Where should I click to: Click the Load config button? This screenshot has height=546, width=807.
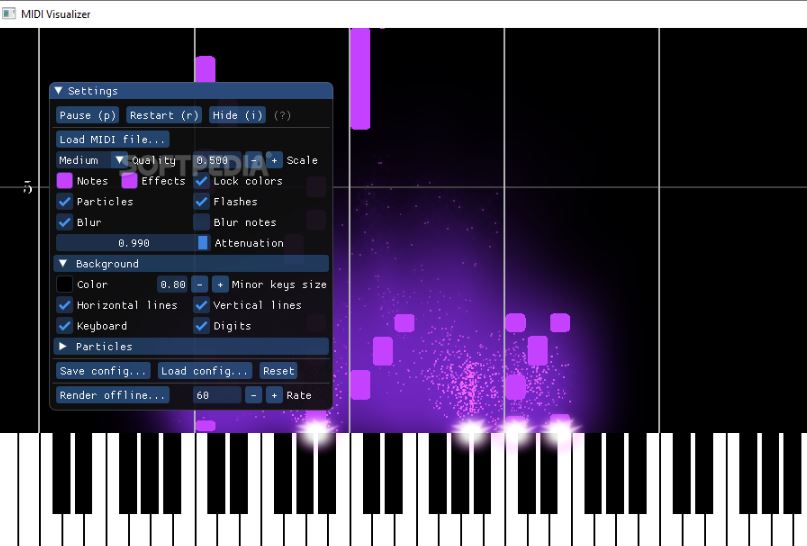pyautogui.click(x=205, y=371)
